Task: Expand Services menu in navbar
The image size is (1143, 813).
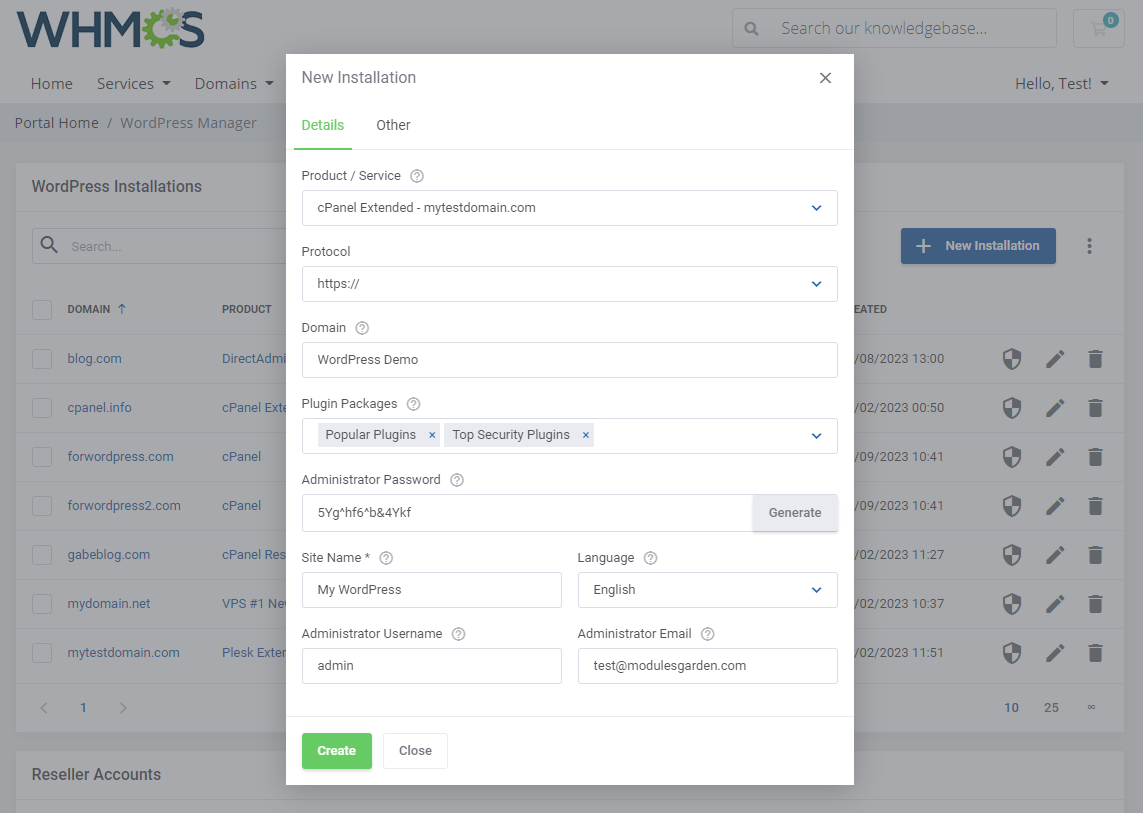Action: pyautogui.click(x=133, y=84)
